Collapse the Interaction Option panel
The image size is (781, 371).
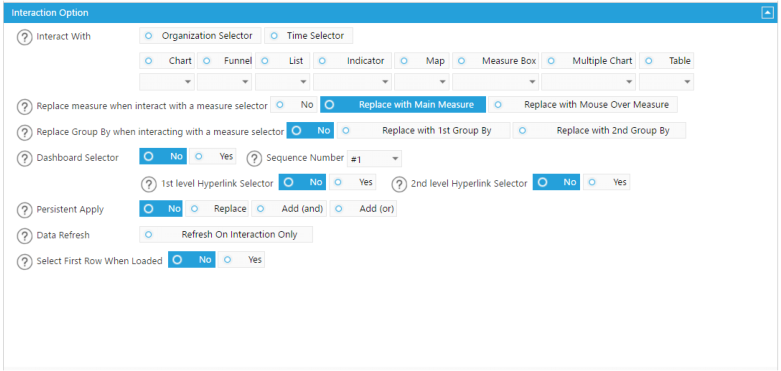[767, 13]
